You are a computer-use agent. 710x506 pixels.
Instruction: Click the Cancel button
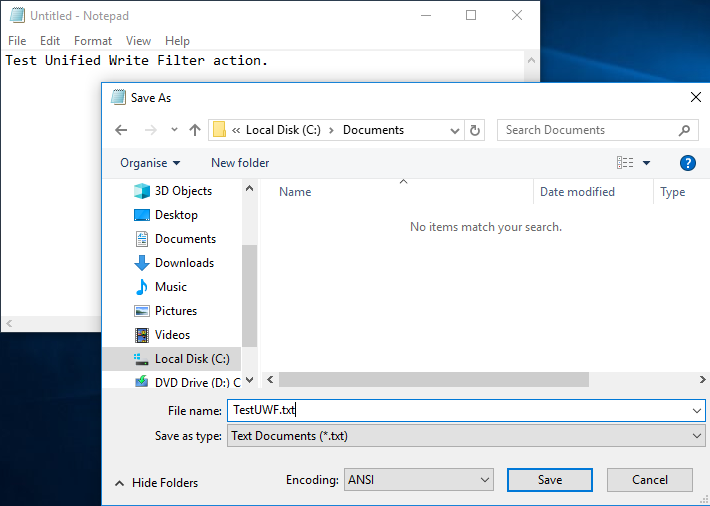(650, 480)
